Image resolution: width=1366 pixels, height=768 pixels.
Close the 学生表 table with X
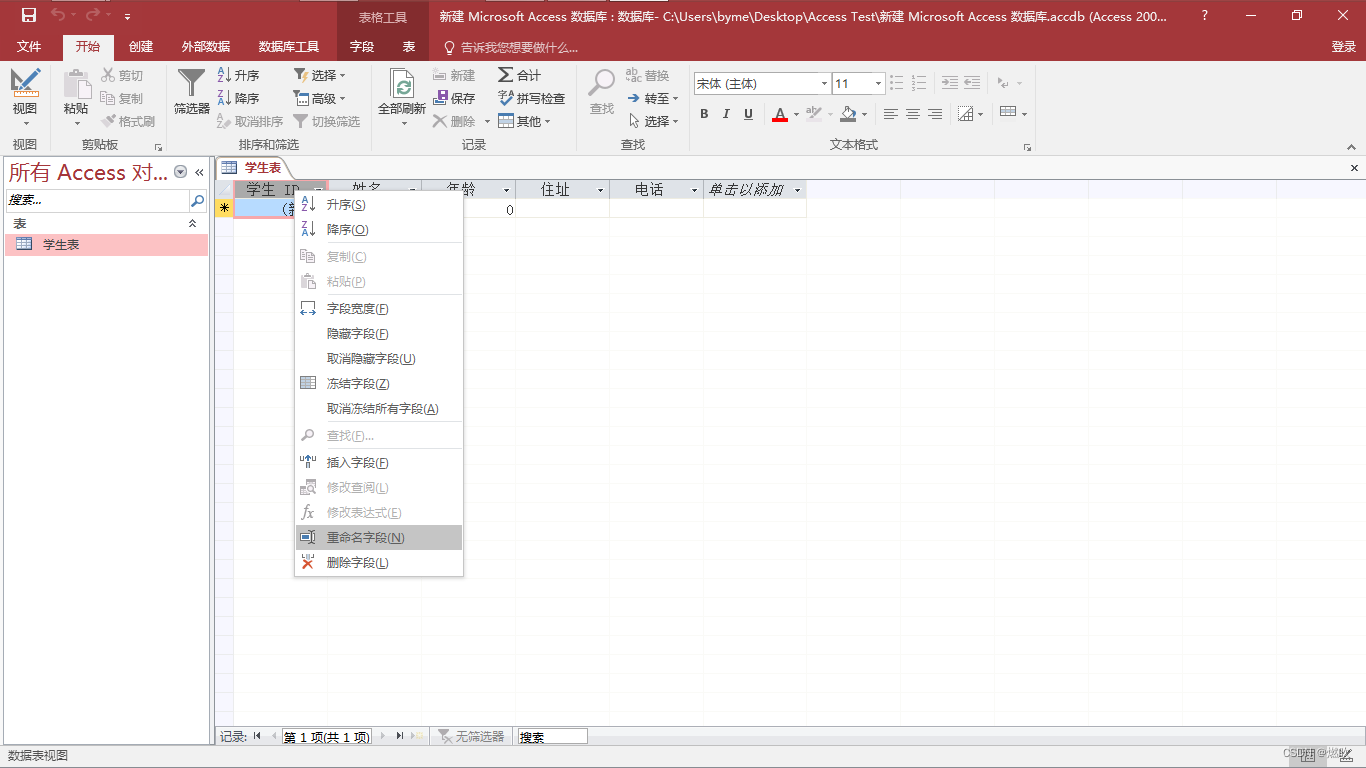1354,168
